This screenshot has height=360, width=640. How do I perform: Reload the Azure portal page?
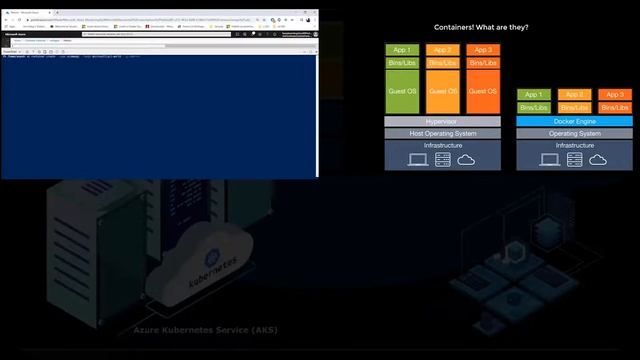point(19,20)
